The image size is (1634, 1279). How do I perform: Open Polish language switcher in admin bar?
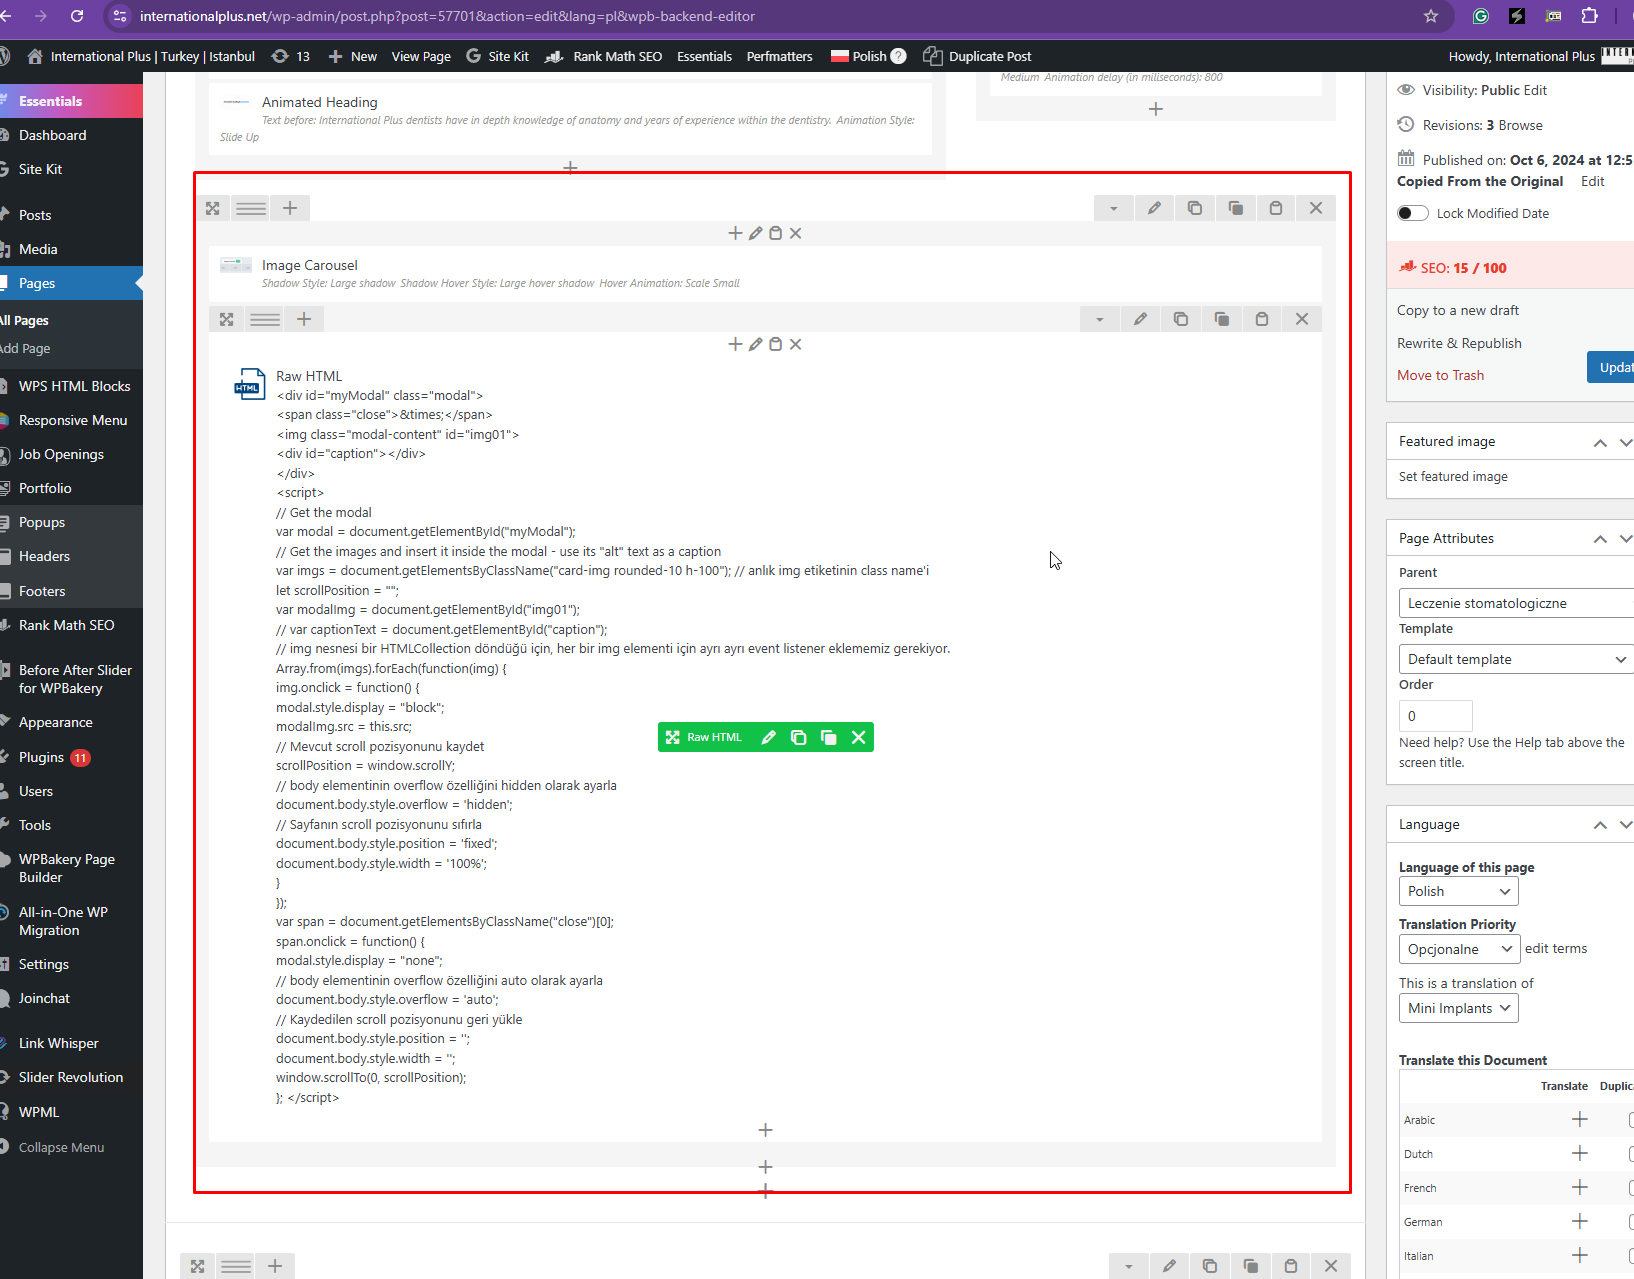tap(868, 56)
